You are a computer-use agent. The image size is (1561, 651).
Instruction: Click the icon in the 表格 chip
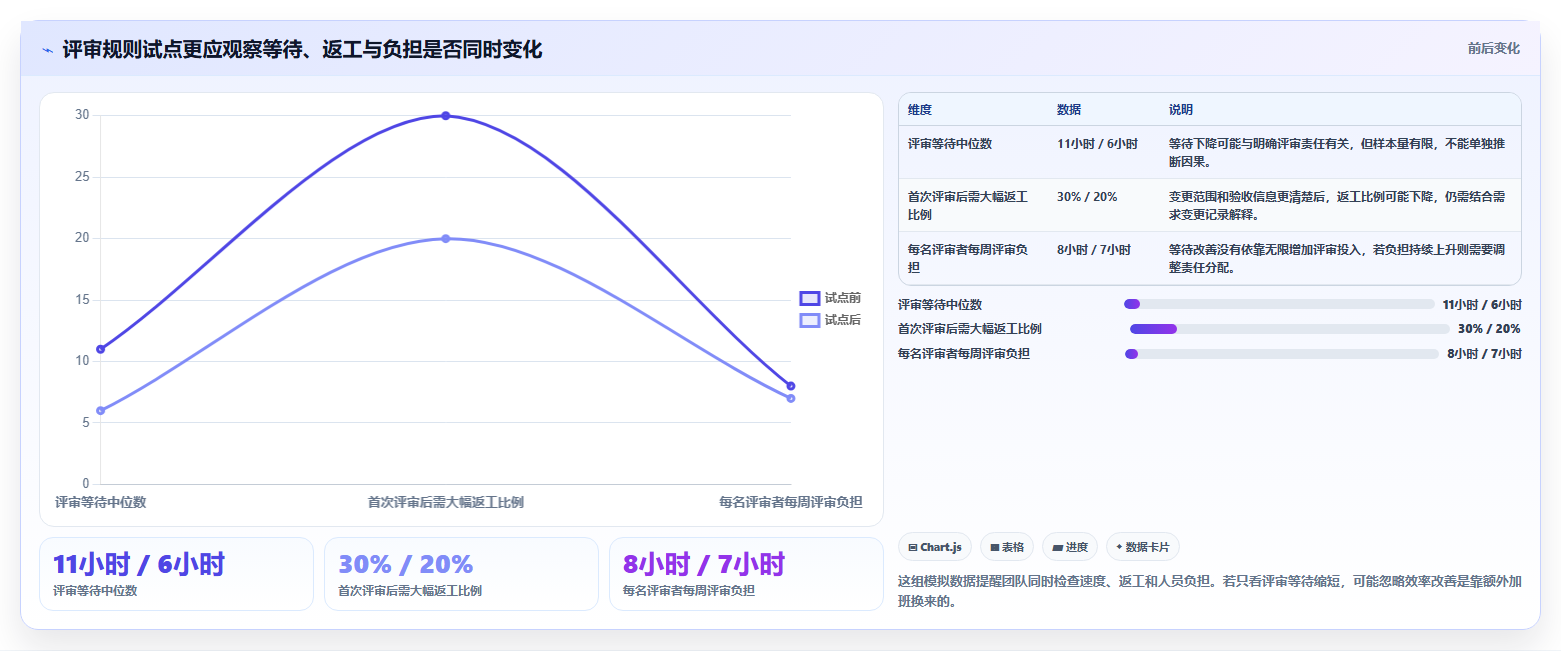pyautogui.click(x=995, y=547)
